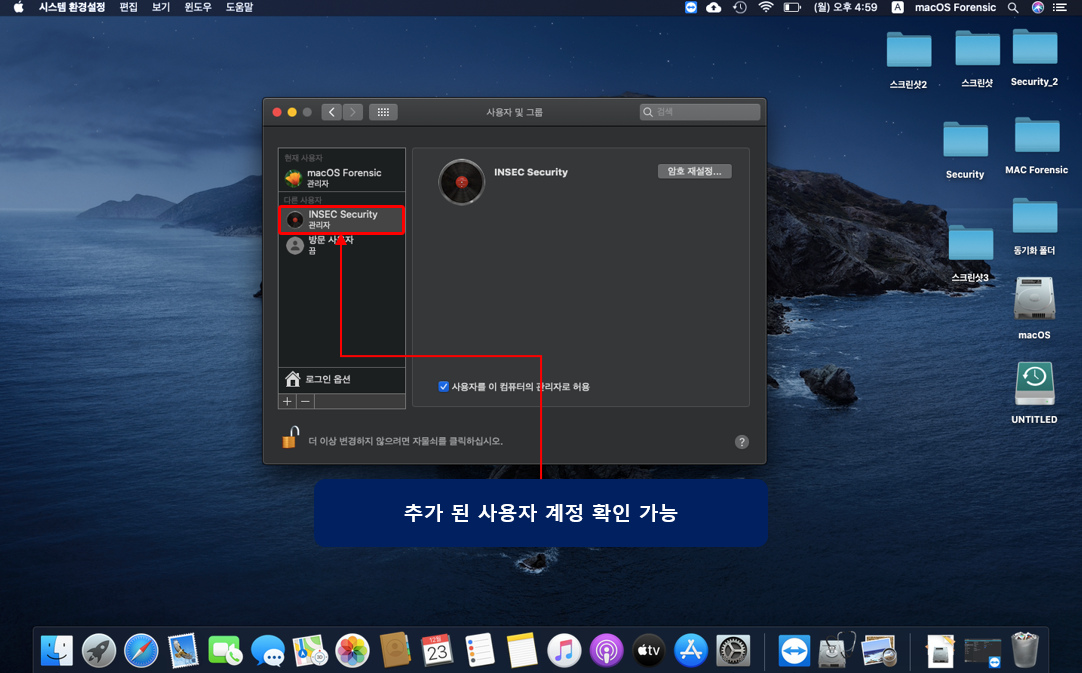Select the guest user entry
This screenshot has height=673, width=1082.
(x=330, y=245)
